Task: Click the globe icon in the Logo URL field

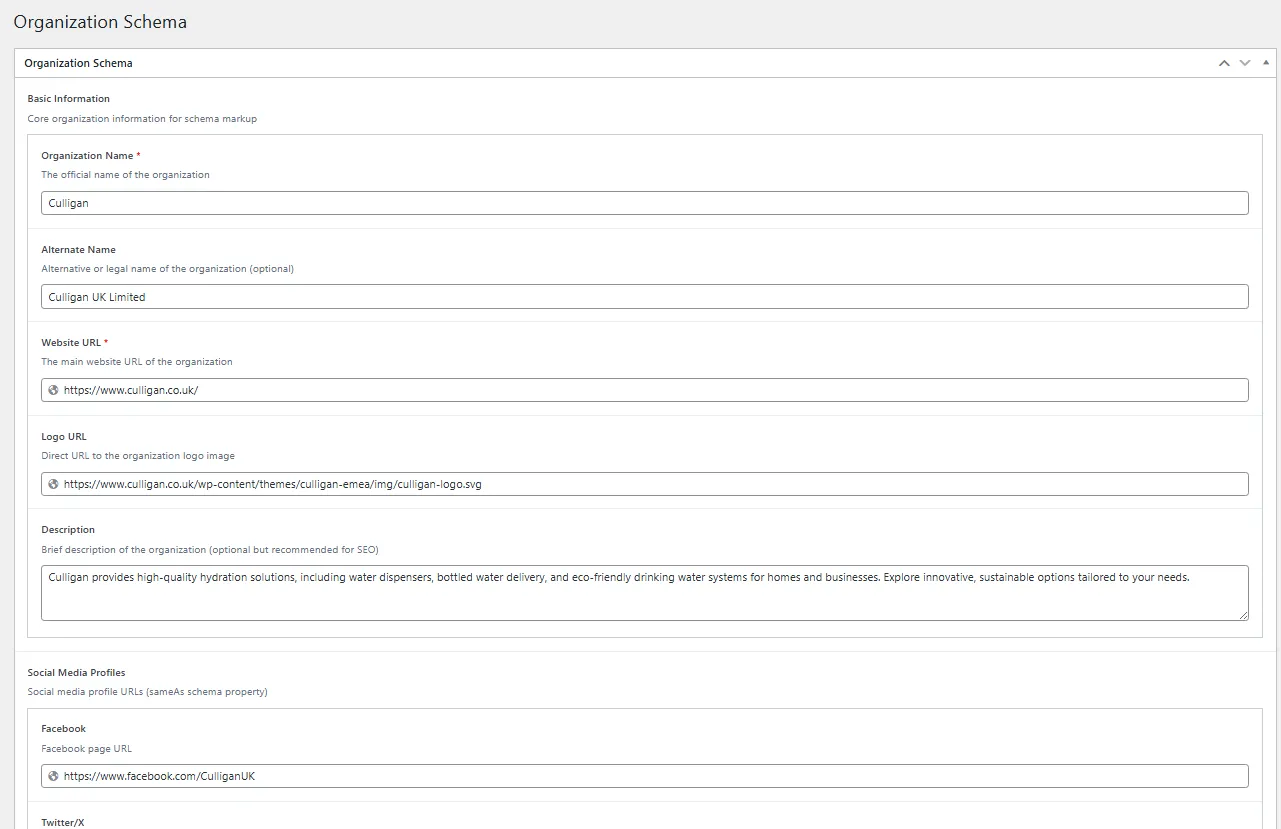Action: (x=53, y=484)
